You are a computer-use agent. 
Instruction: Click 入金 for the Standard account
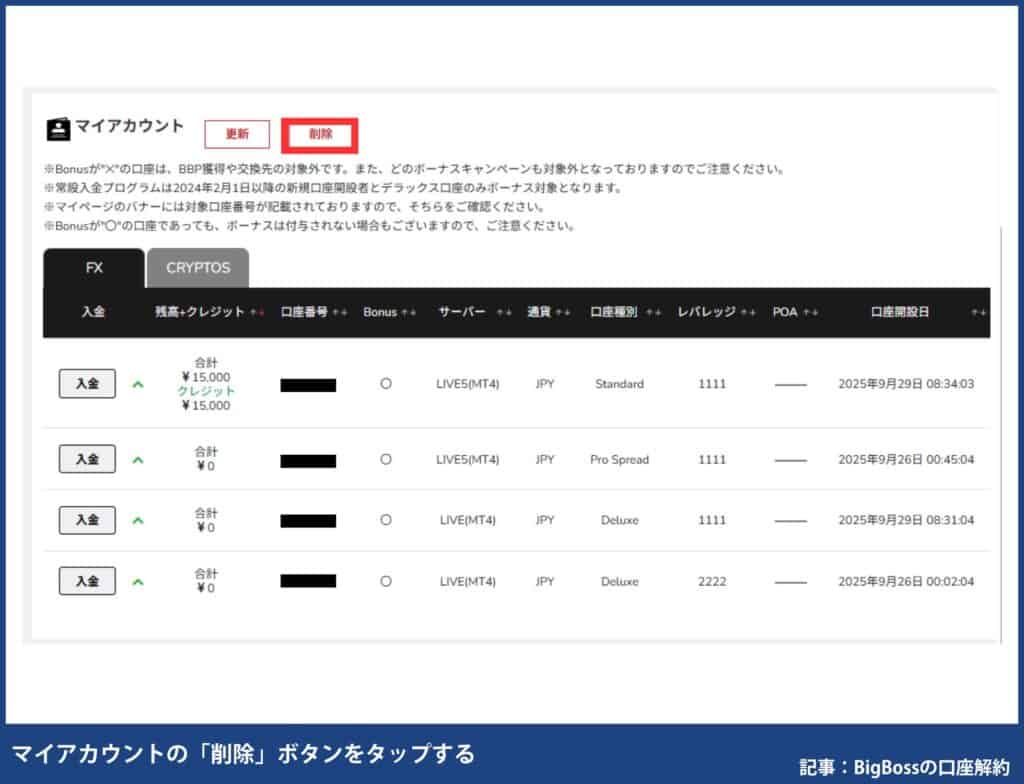(x=86, y=383)
